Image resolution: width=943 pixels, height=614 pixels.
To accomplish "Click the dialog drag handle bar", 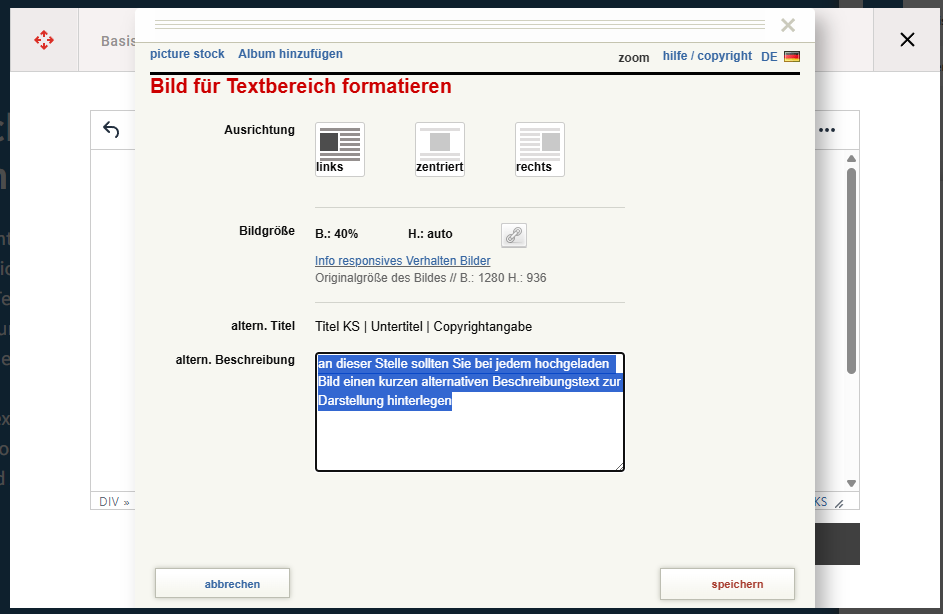I will click(x=459, y=25).
